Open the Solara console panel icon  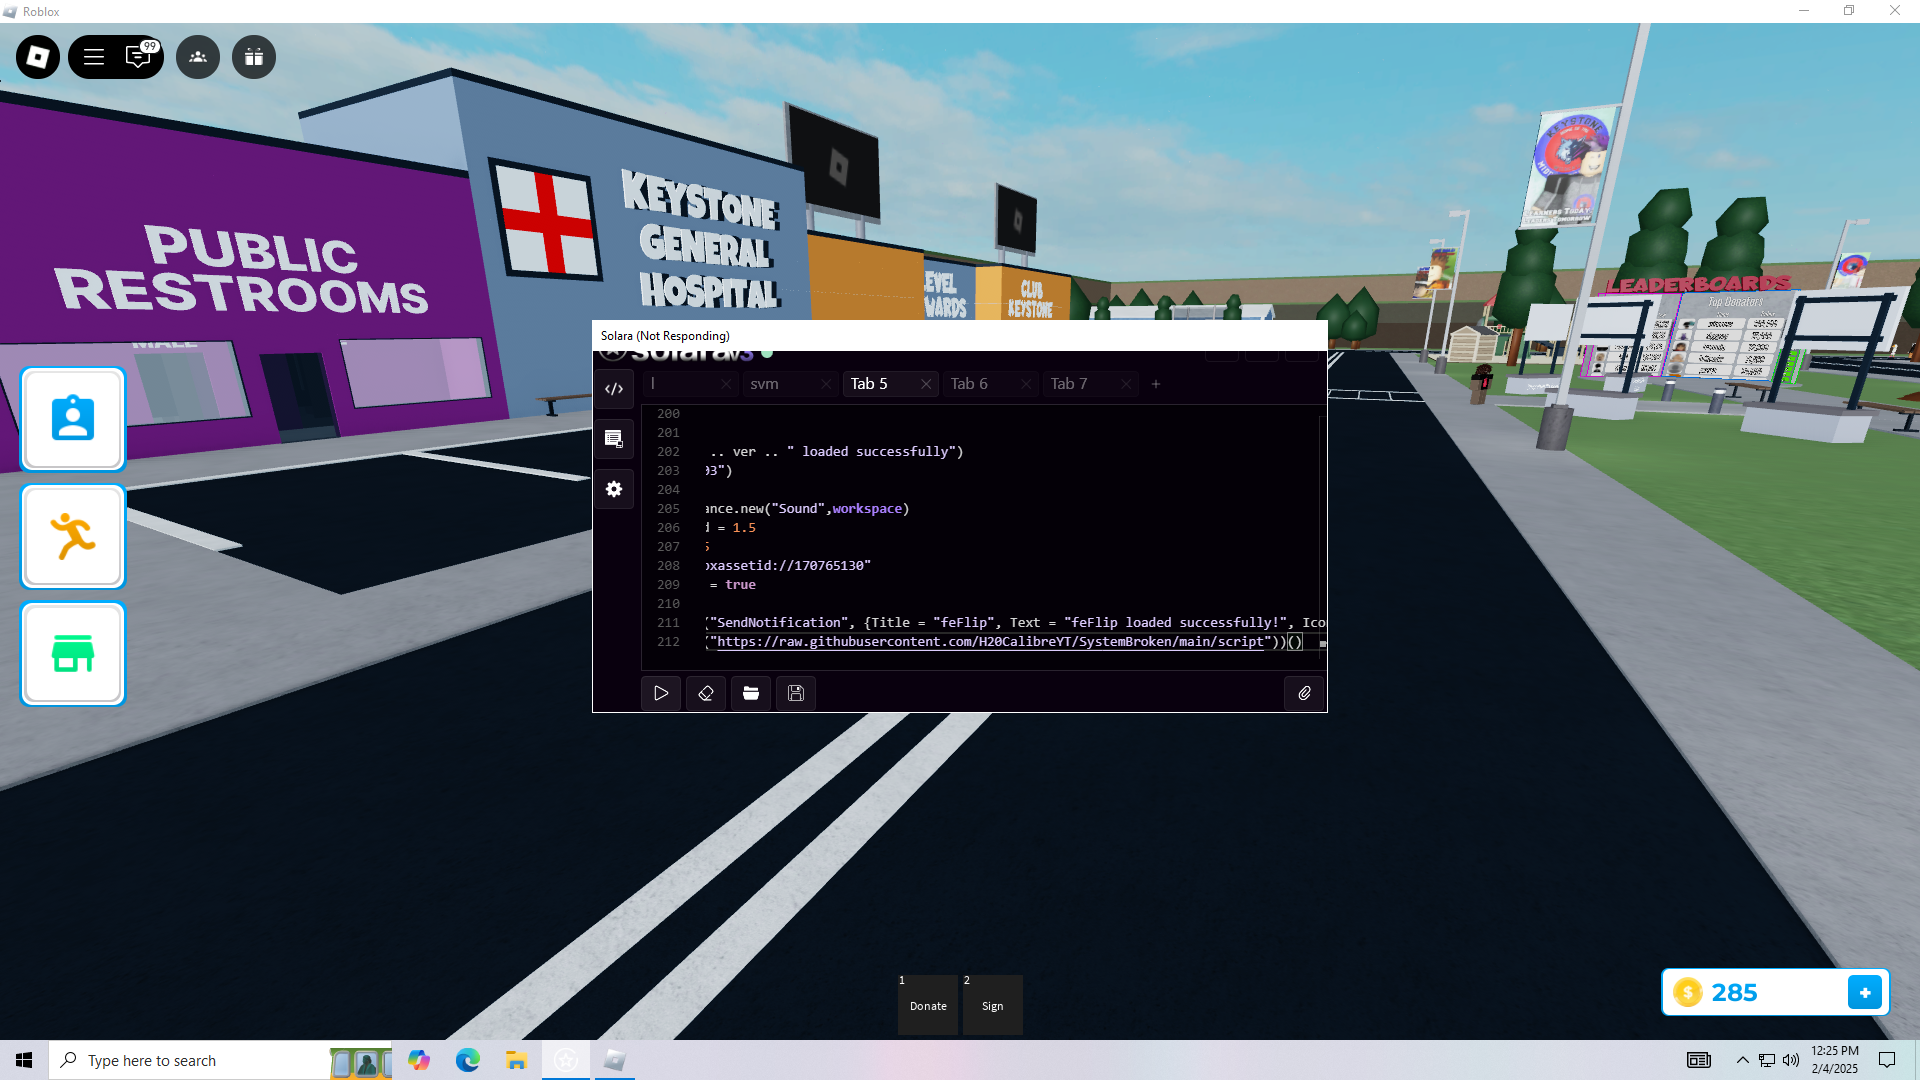pyautogui.click(x=614, y=439)
